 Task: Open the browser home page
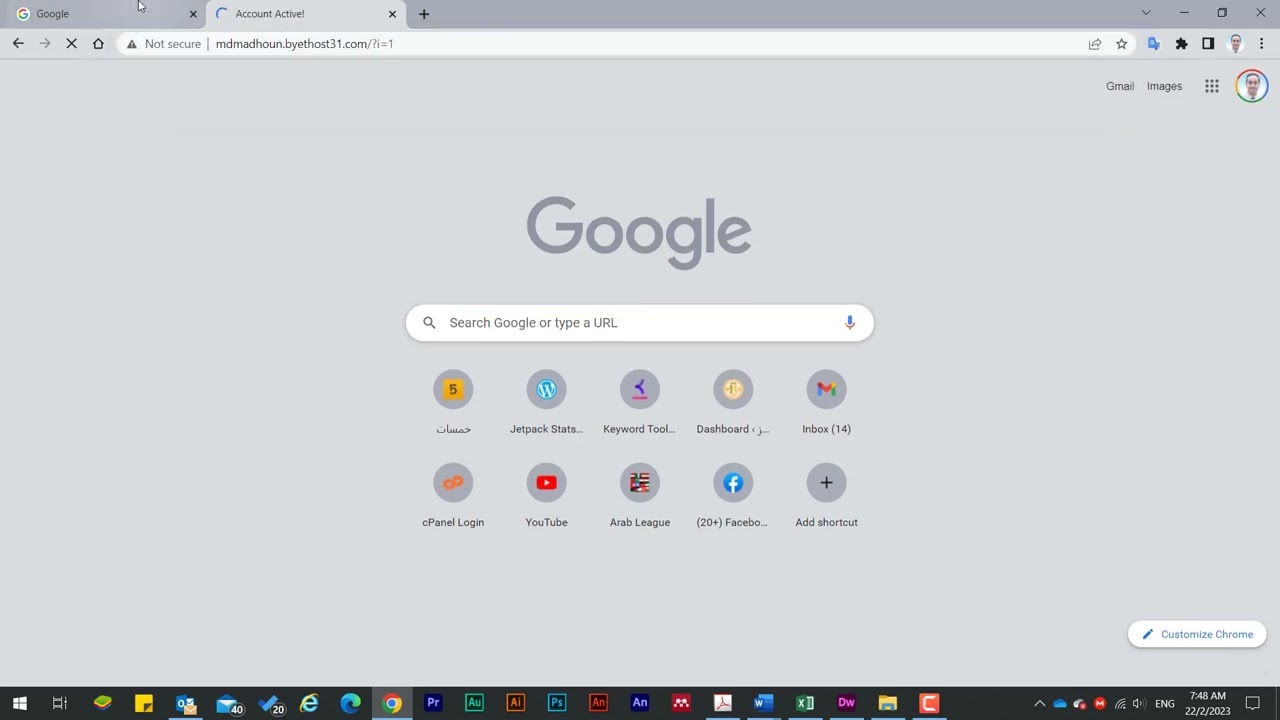click(x=98, y=44)
